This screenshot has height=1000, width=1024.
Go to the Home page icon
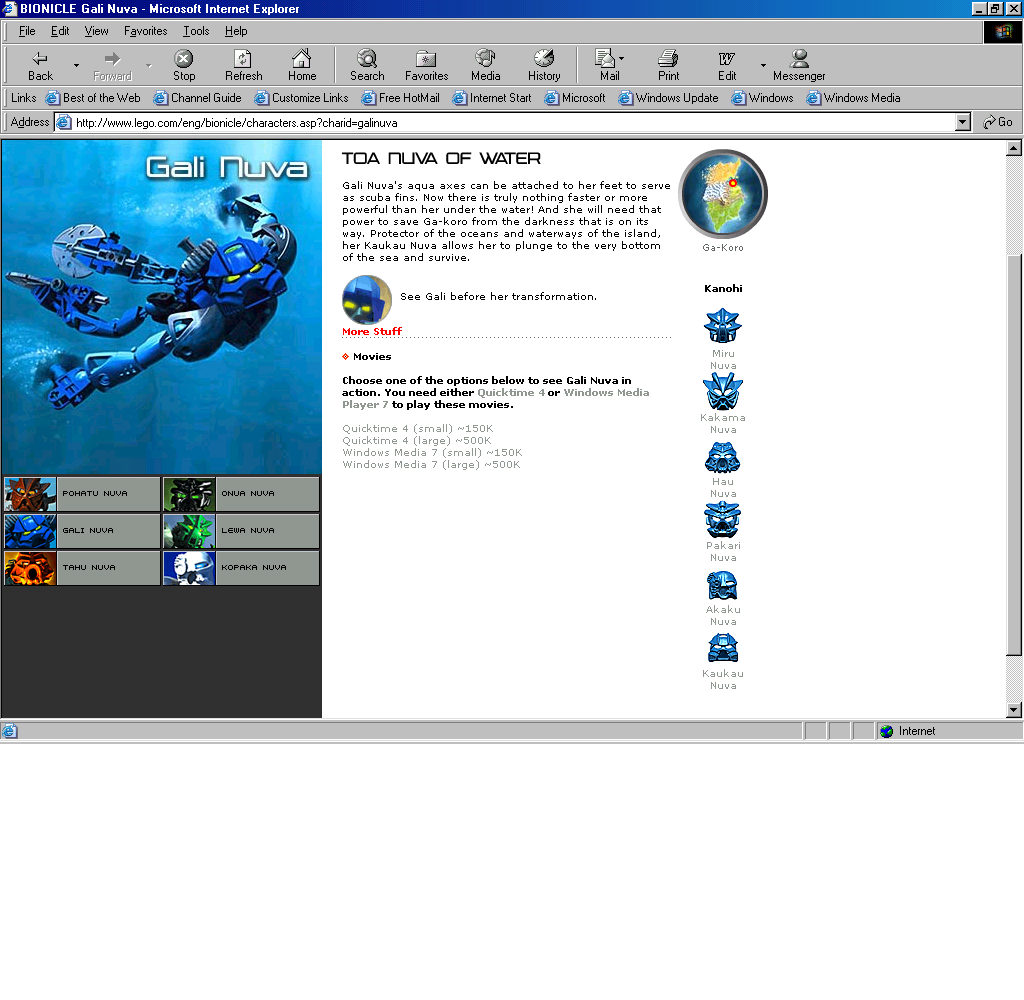[x=302, y=65]
